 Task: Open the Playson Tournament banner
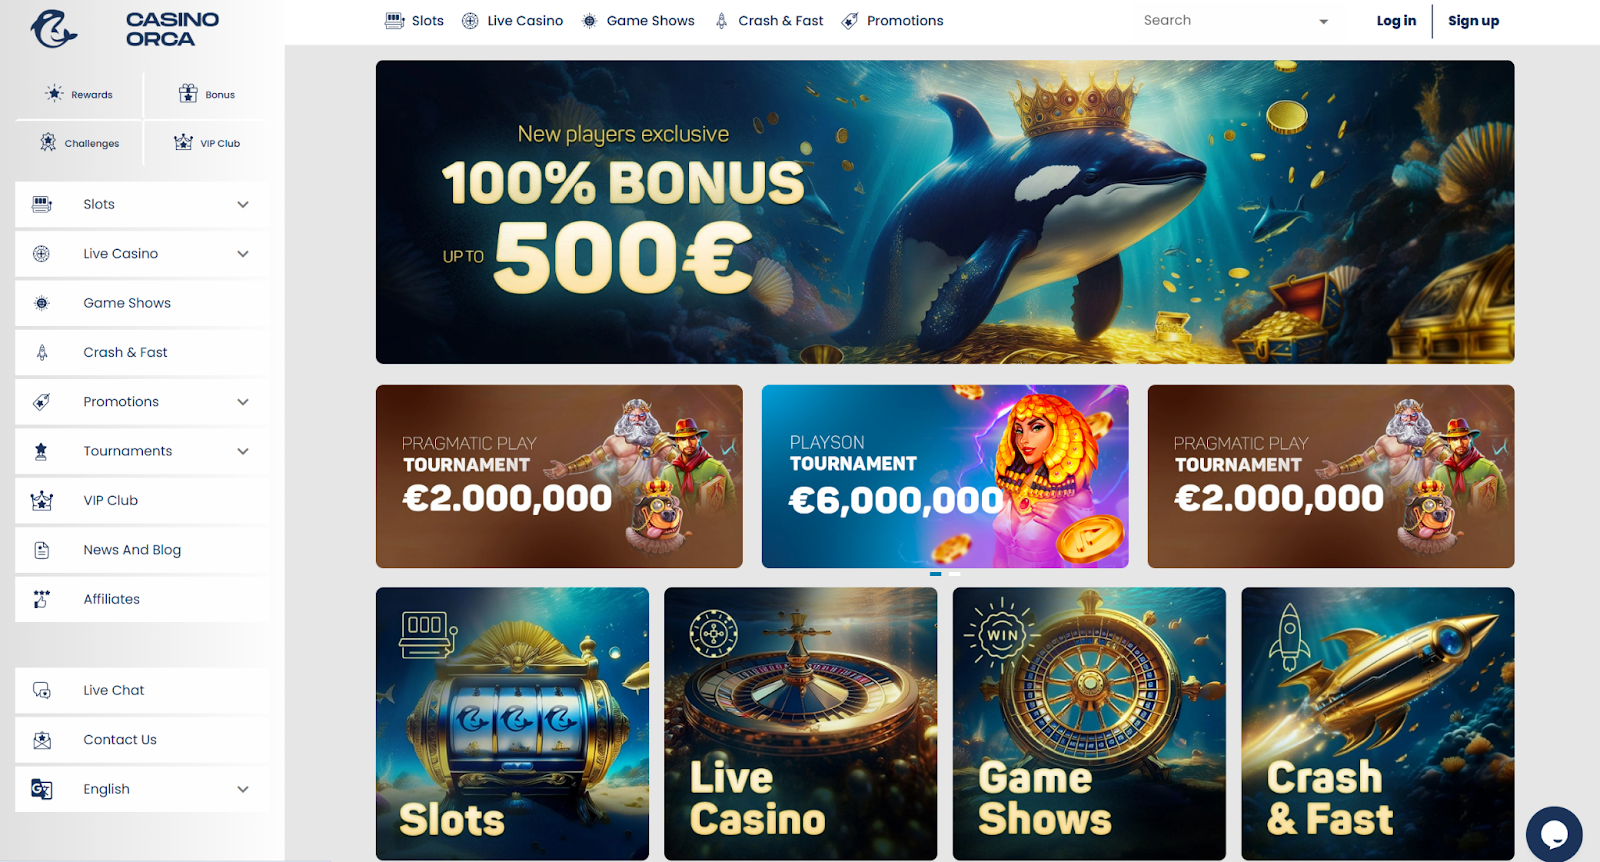945,476
